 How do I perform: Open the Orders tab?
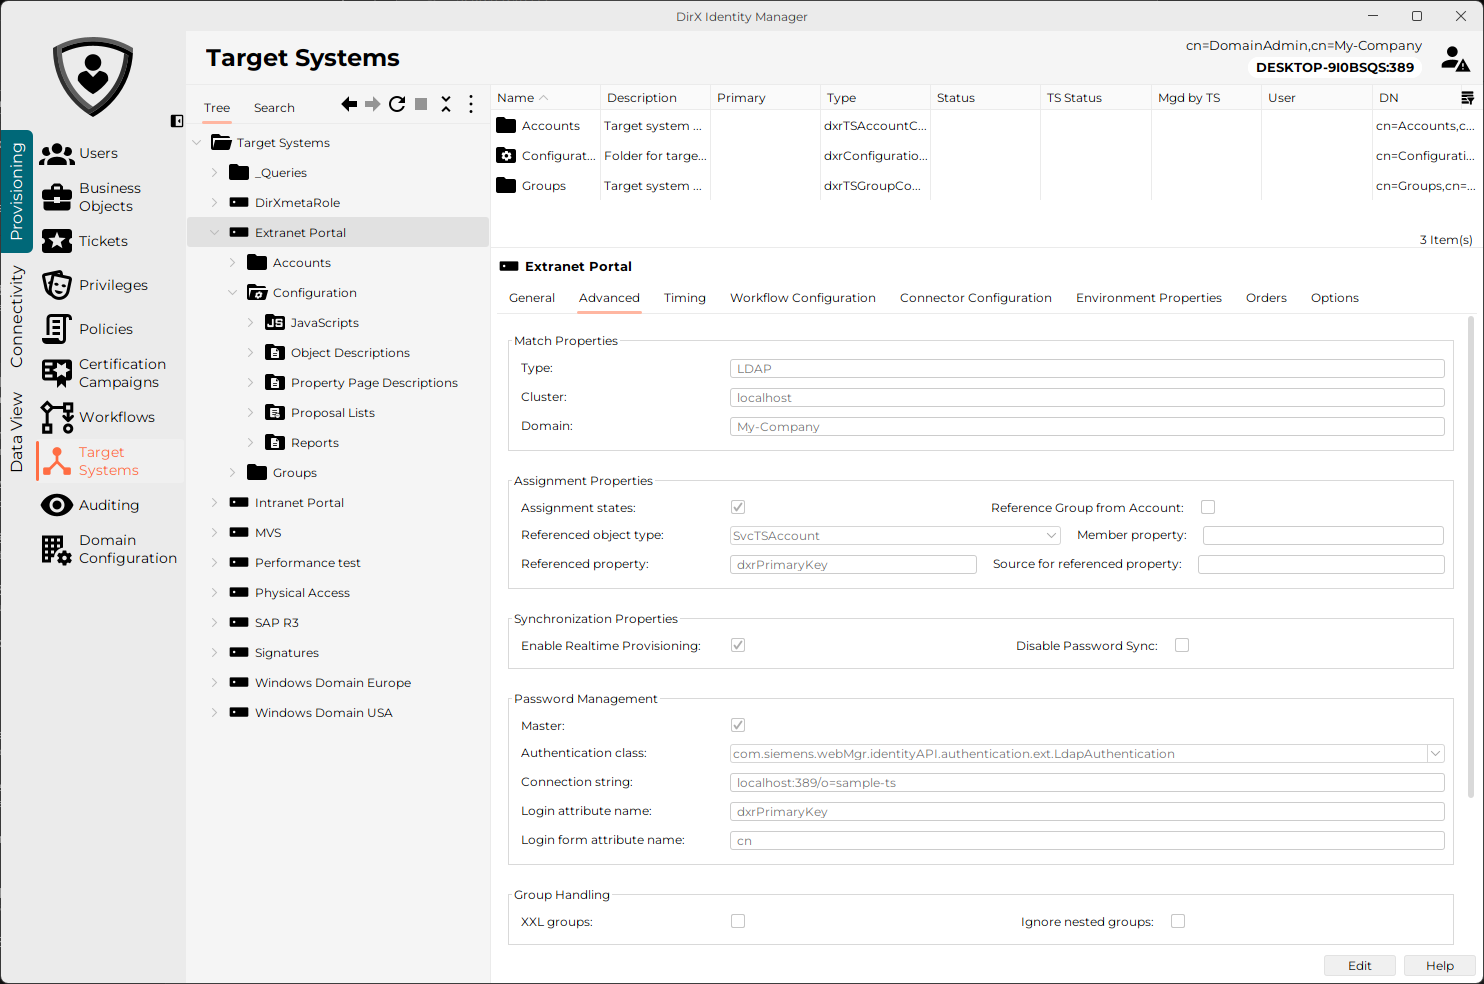[x=1266, y=298]
